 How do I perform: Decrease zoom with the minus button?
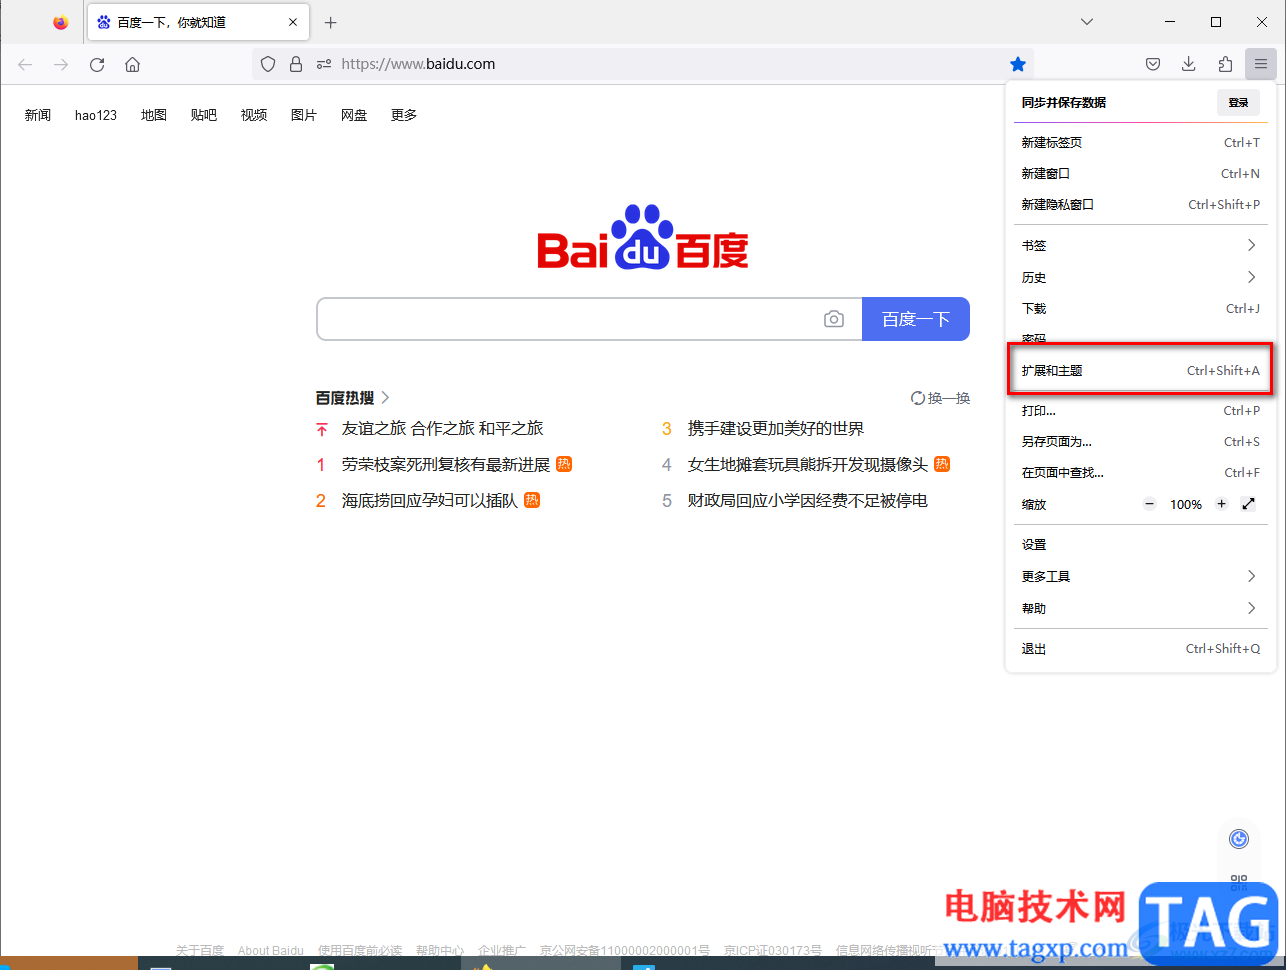coord(1150,504)
